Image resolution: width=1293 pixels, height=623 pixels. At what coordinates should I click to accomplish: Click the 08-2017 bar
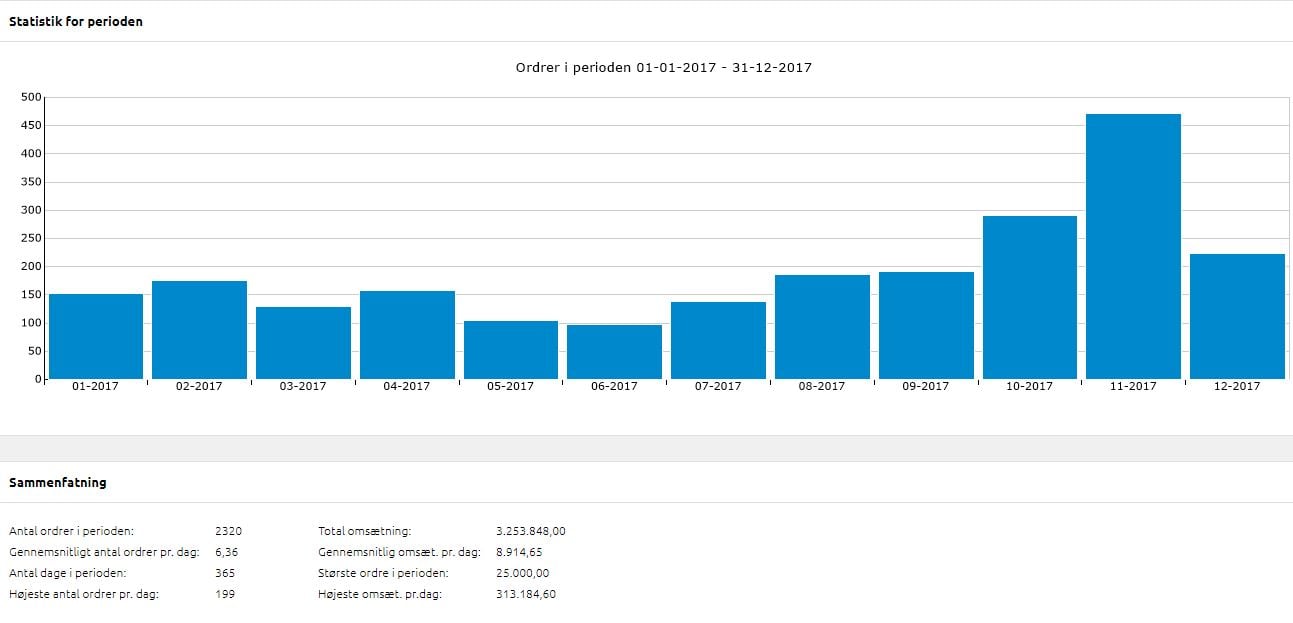[822, 327]
